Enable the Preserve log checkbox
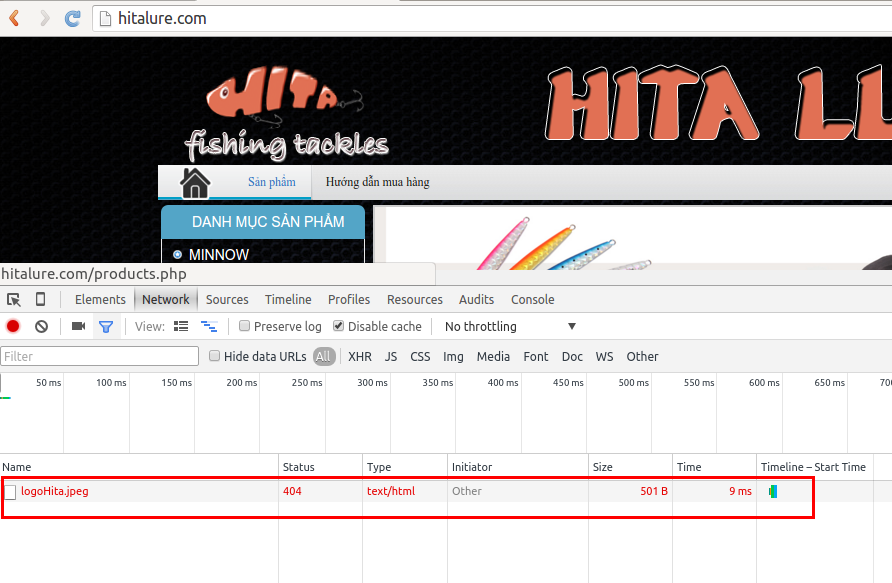 [245, 326]
